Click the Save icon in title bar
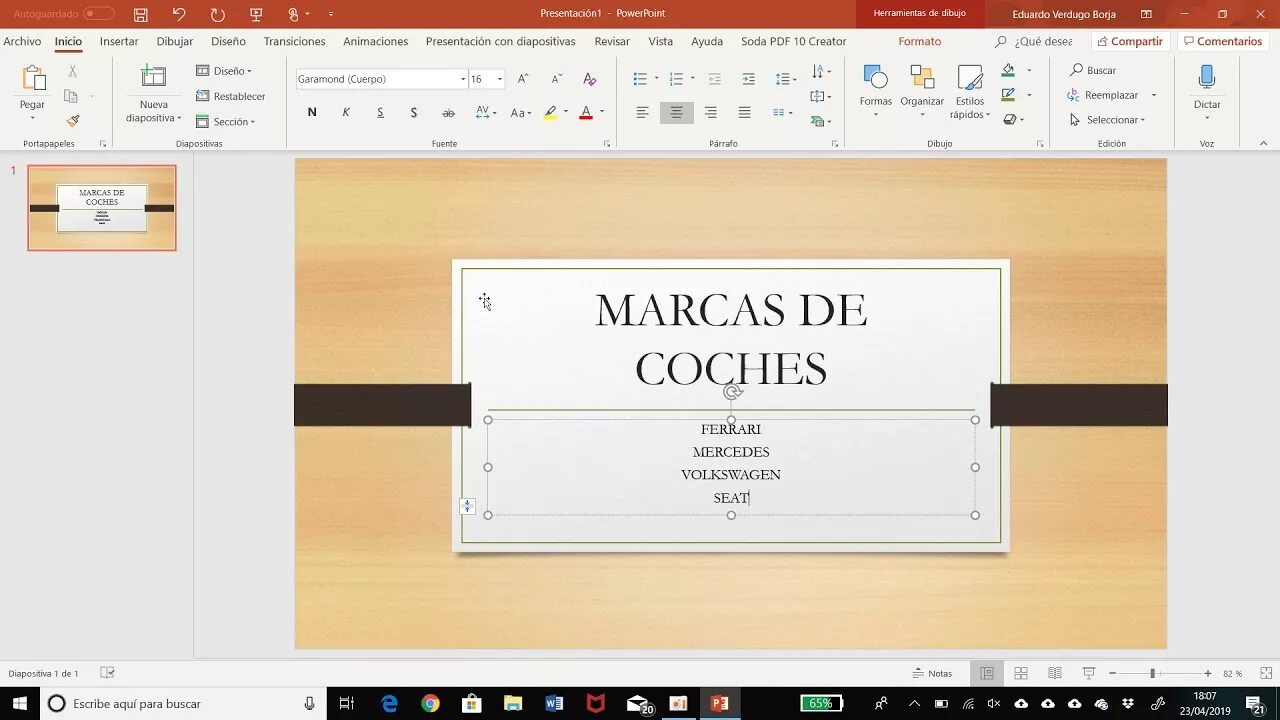The height and width of the screenshot is (720, 1280). pos(141,14)
